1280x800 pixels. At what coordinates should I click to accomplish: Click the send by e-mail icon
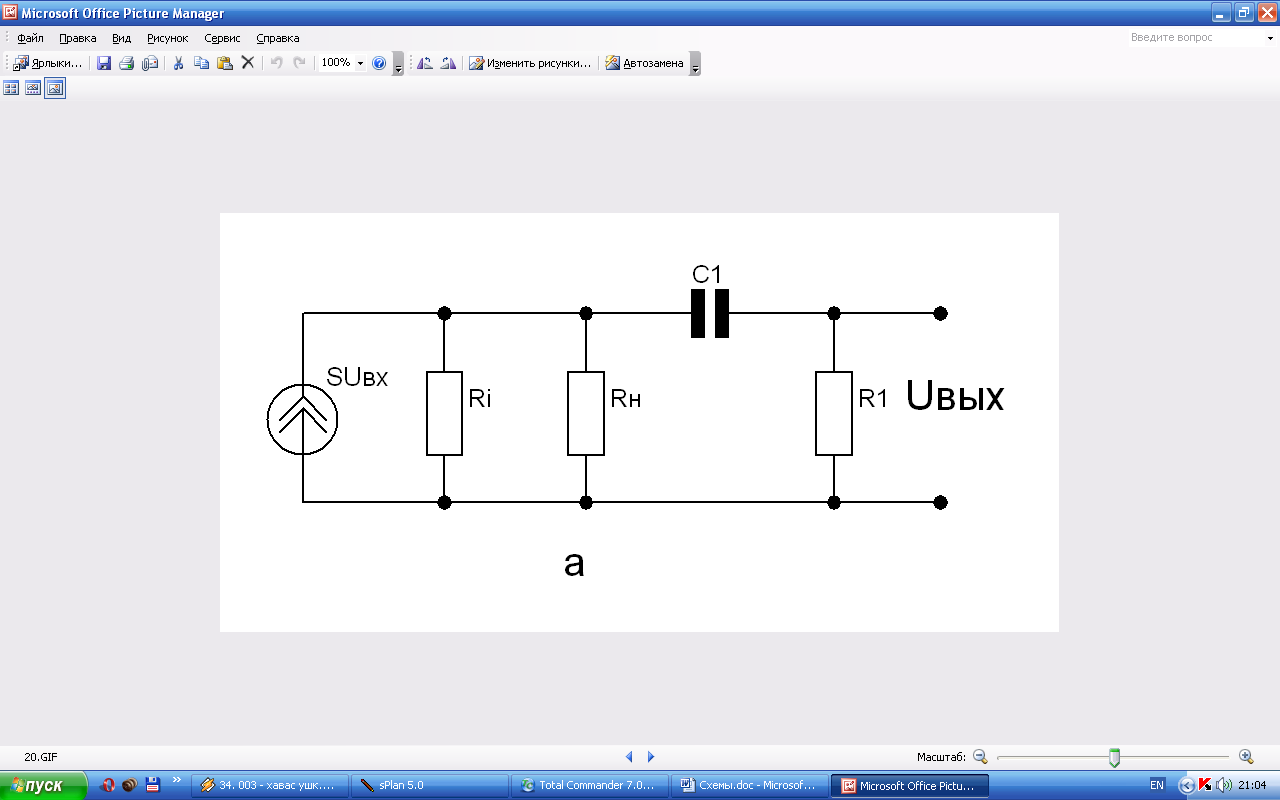[x=150, y=63]
